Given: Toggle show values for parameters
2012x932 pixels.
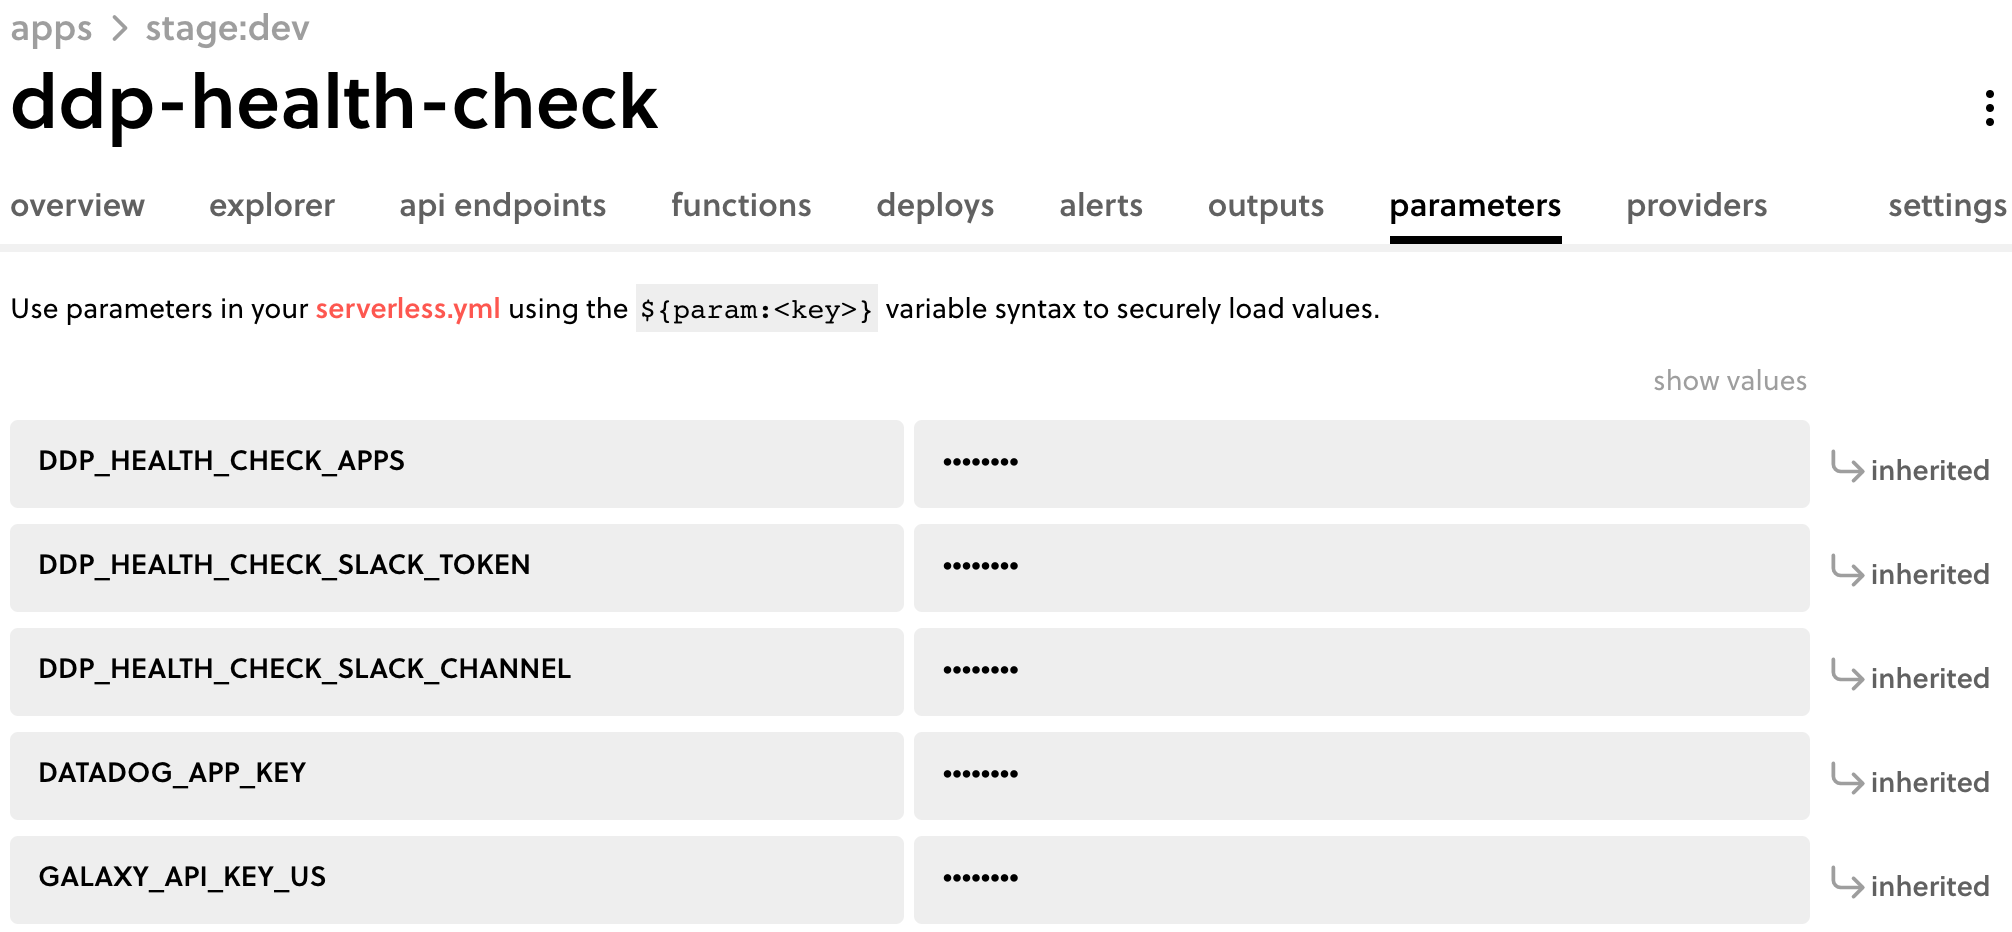Looking at the screenshot, I should tap(1729, 381).
